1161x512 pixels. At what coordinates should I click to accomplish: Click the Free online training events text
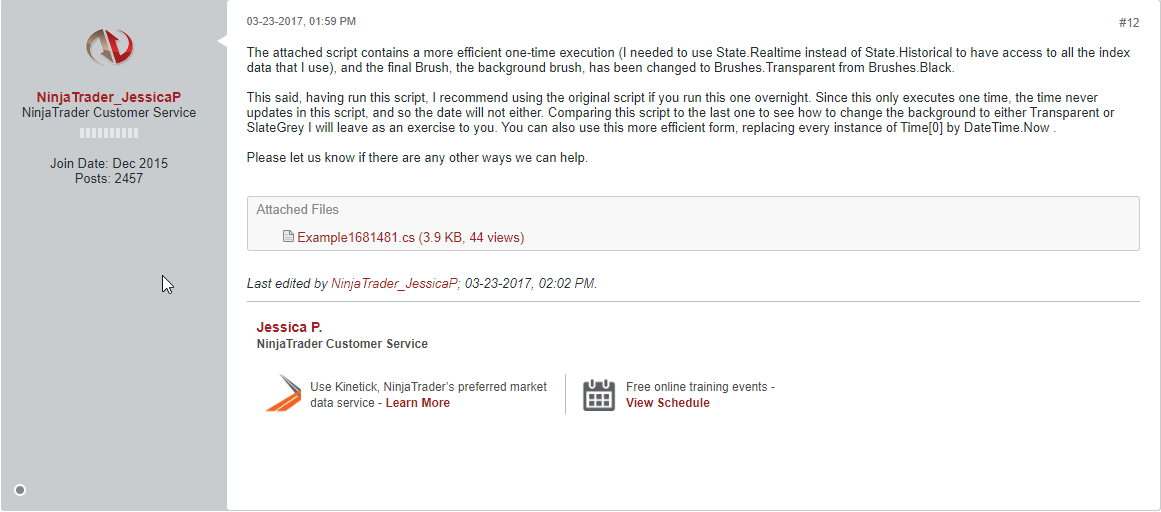700,387
